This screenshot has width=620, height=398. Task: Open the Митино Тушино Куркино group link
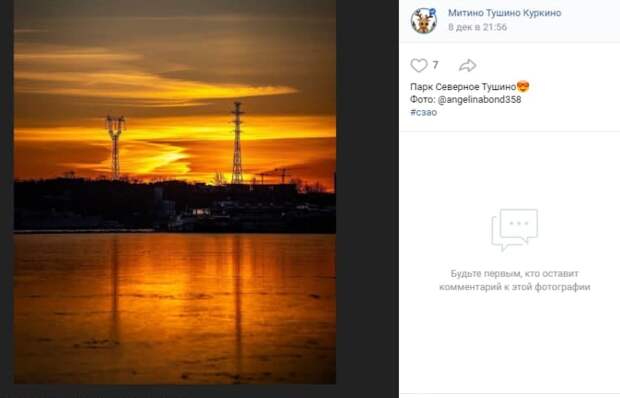tap(505, 13)
